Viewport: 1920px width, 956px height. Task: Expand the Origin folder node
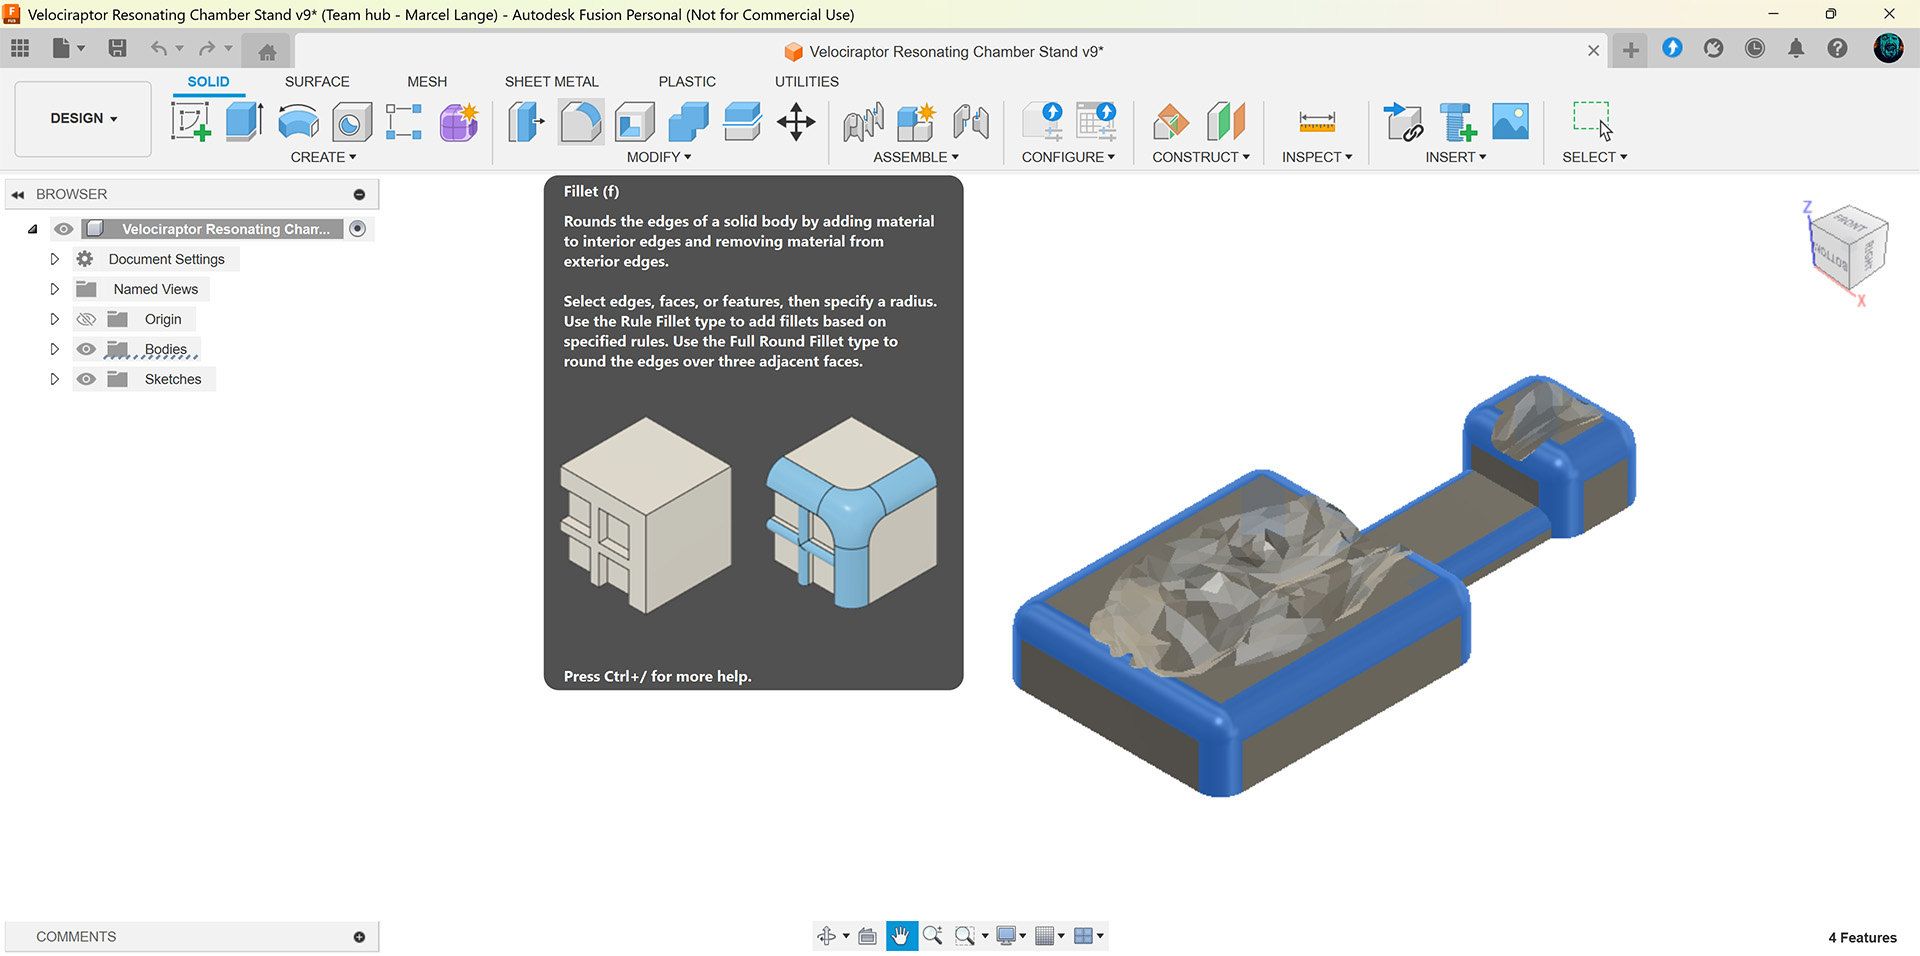pos(54,319)
